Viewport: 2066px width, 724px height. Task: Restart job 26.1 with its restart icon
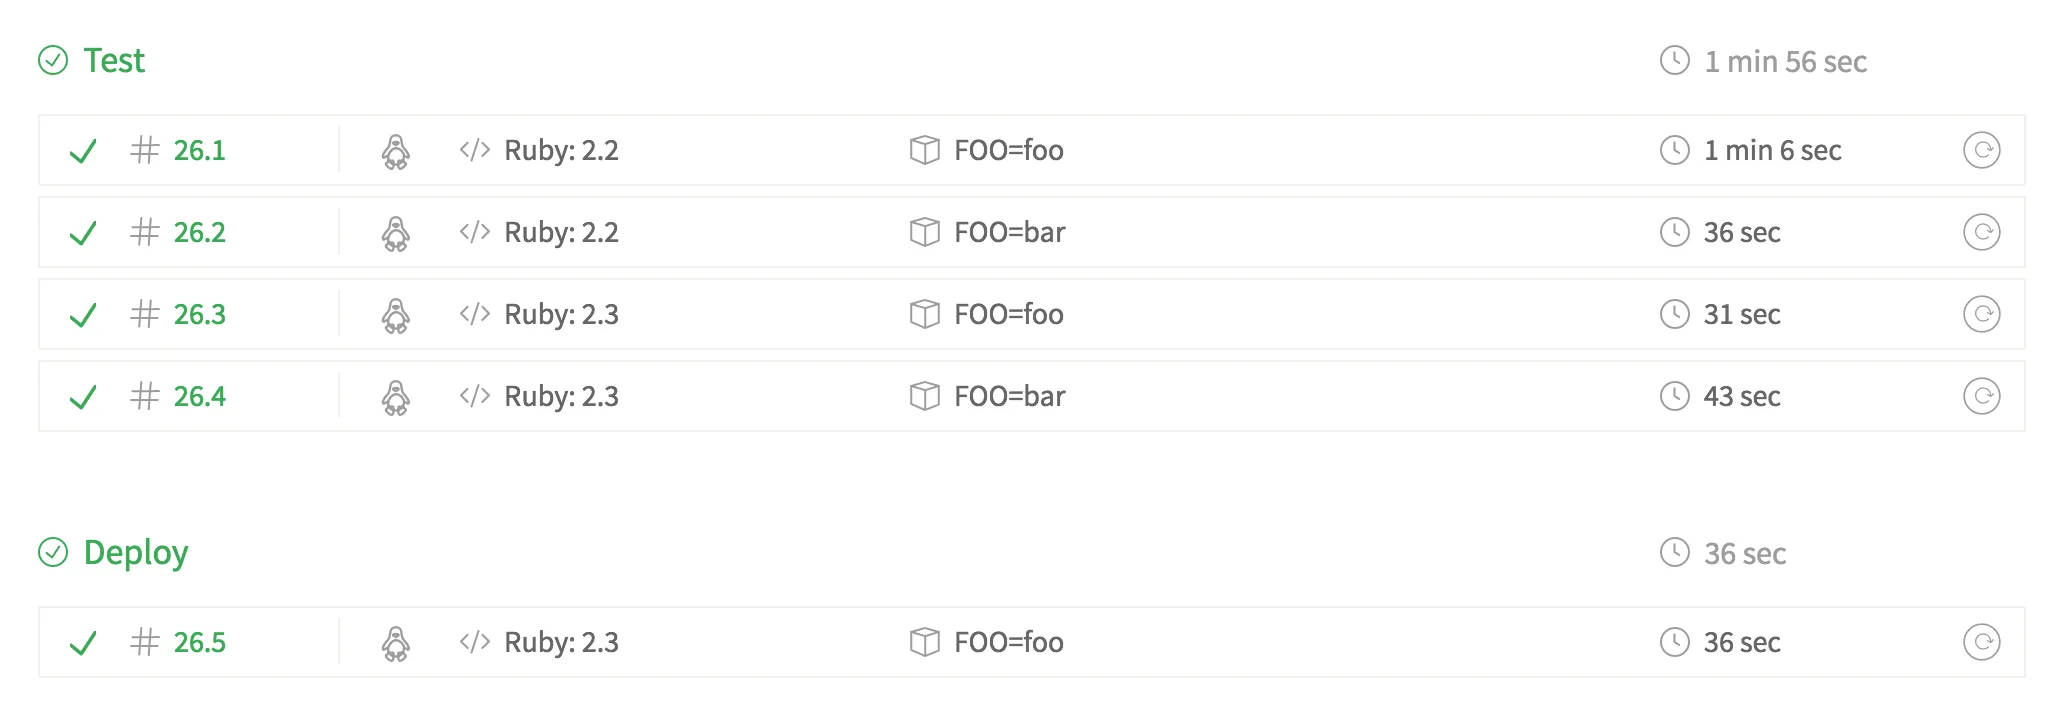pos(1981,150)
